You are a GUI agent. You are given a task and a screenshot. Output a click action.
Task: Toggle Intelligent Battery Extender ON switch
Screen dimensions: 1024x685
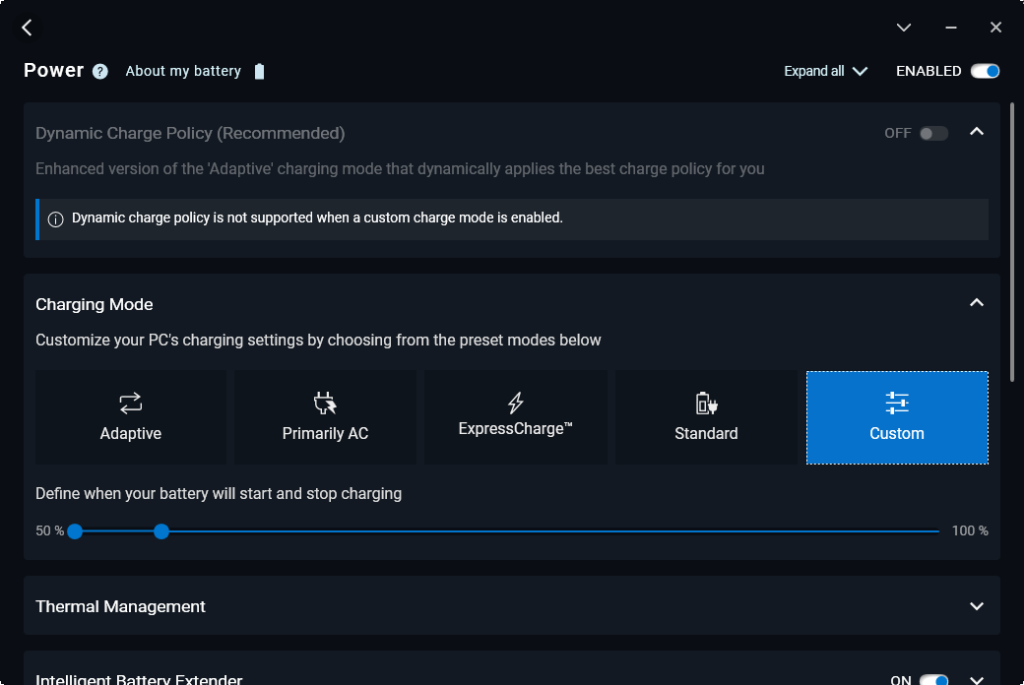click(x=934, y=680)
